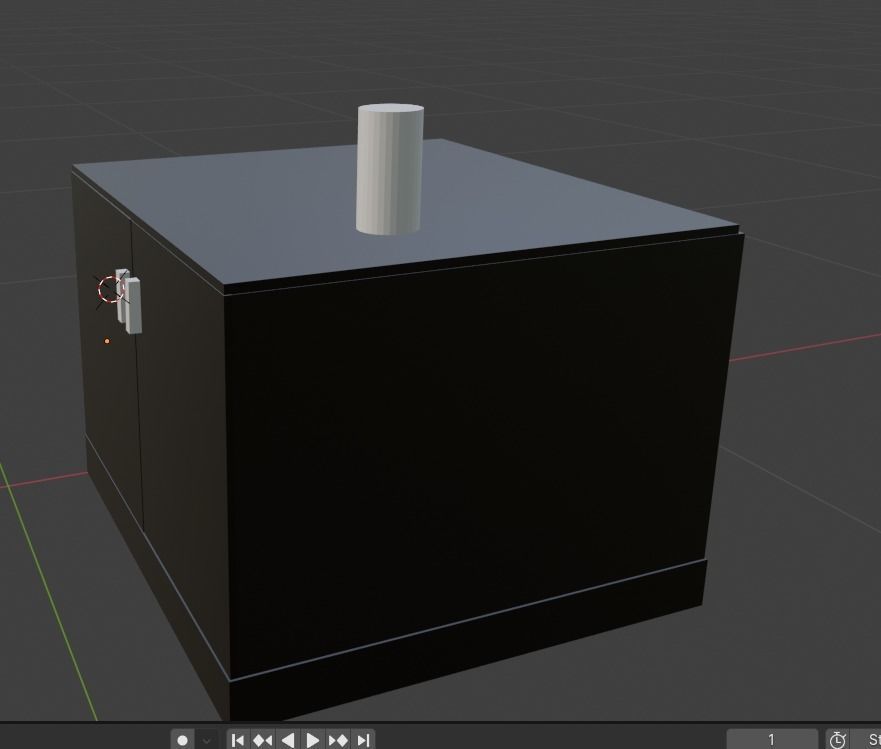Click the orange origin dot

(107, 341)
